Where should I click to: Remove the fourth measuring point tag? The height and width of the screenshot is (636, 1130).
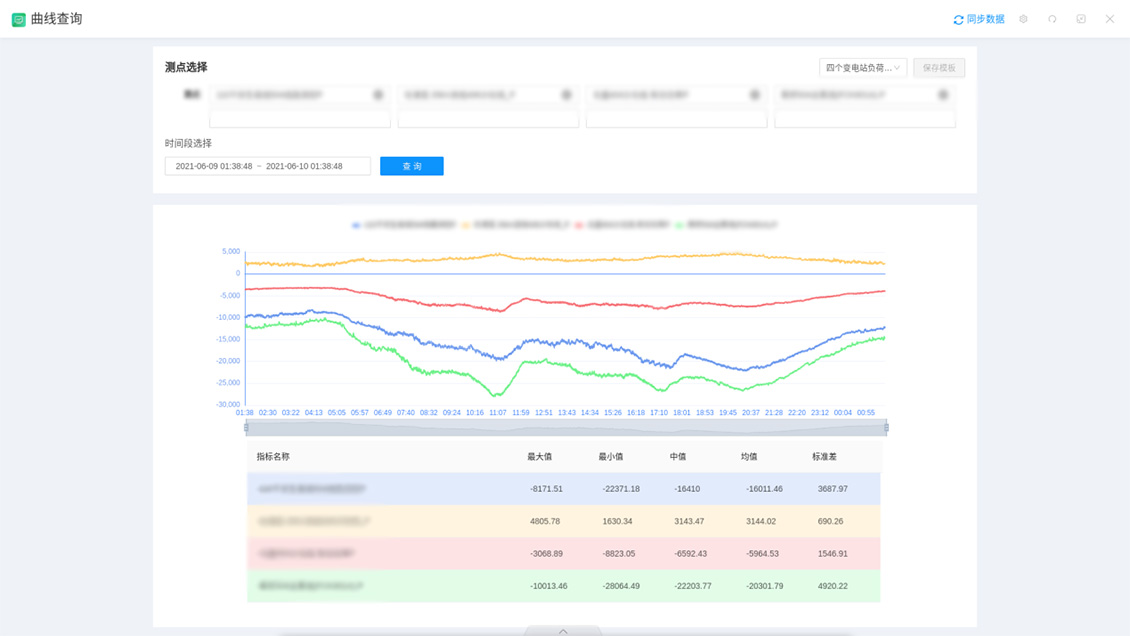coord(943,95)
